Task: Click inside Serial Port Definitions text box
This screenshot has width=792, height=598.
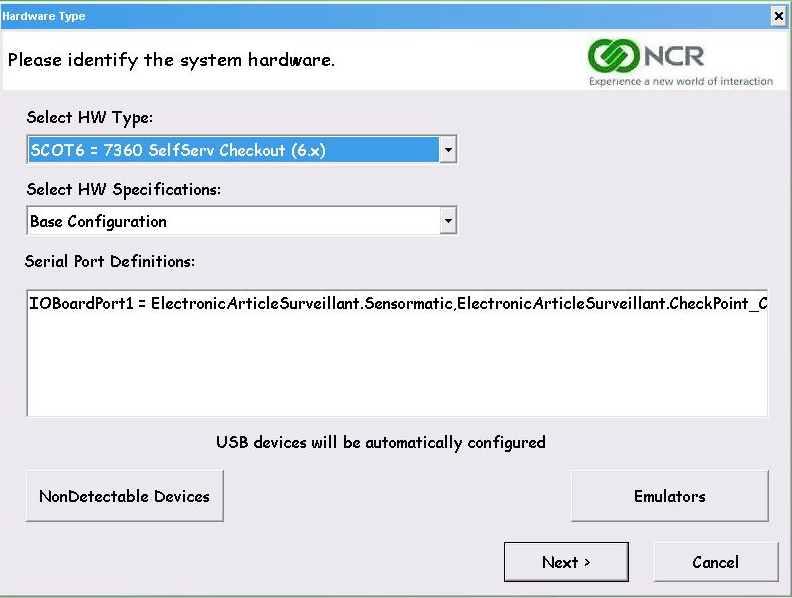Action: point(398,353)
